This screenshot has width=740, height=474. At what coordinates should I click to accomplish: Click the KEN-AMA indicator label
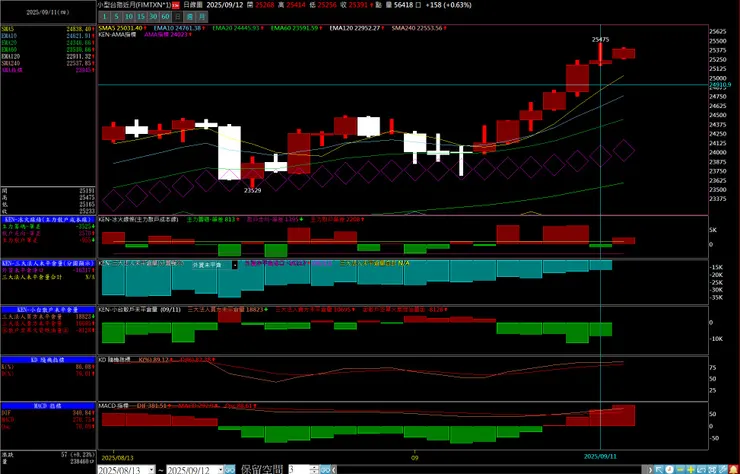coord(117,34)
